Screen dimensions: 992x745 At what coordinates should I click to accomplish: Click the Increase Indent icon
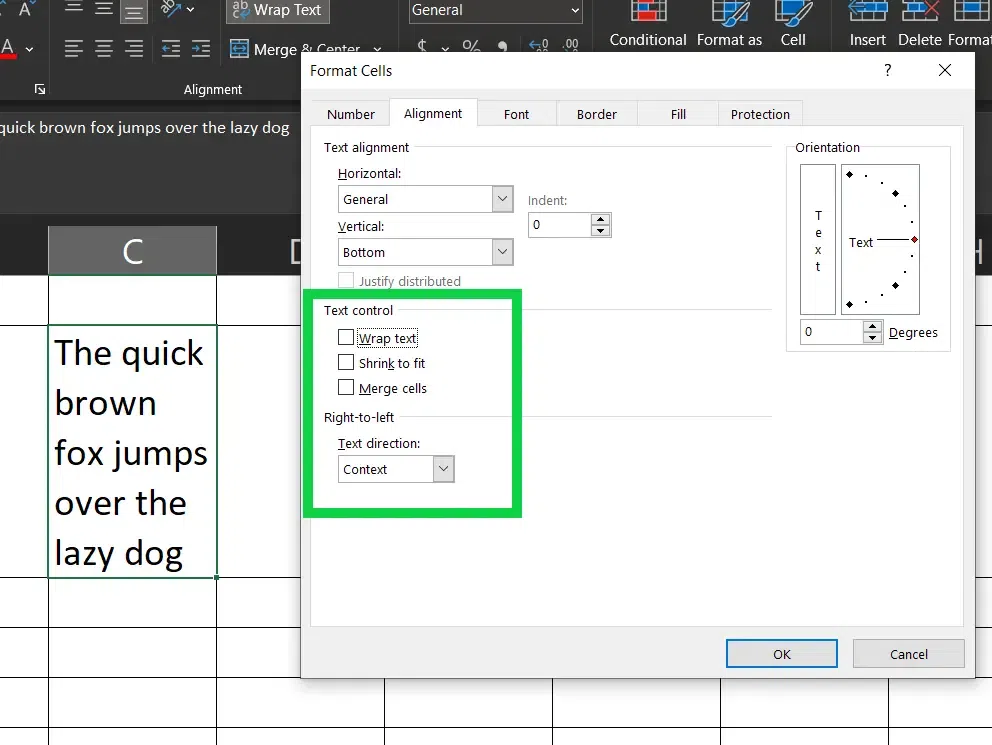point(201,49)
